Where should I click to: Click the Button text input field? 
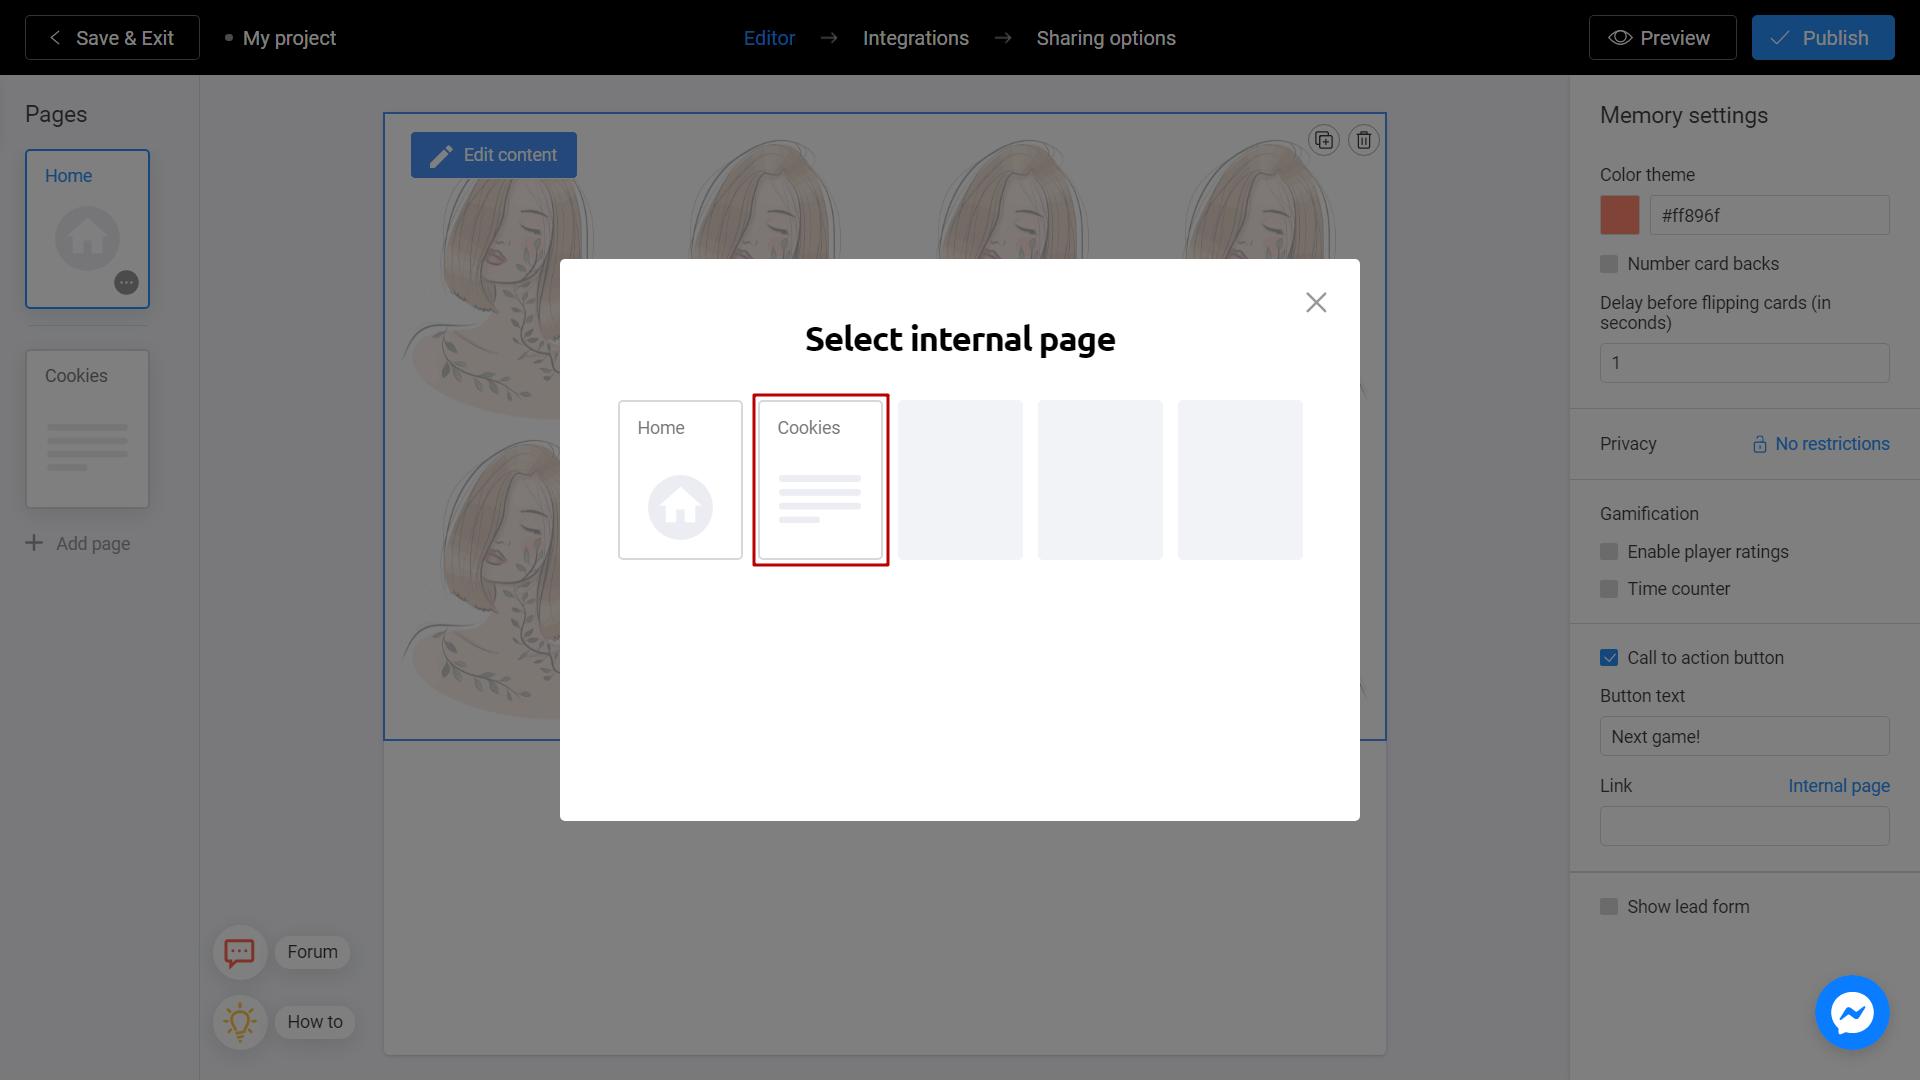tap(1745, 736)
